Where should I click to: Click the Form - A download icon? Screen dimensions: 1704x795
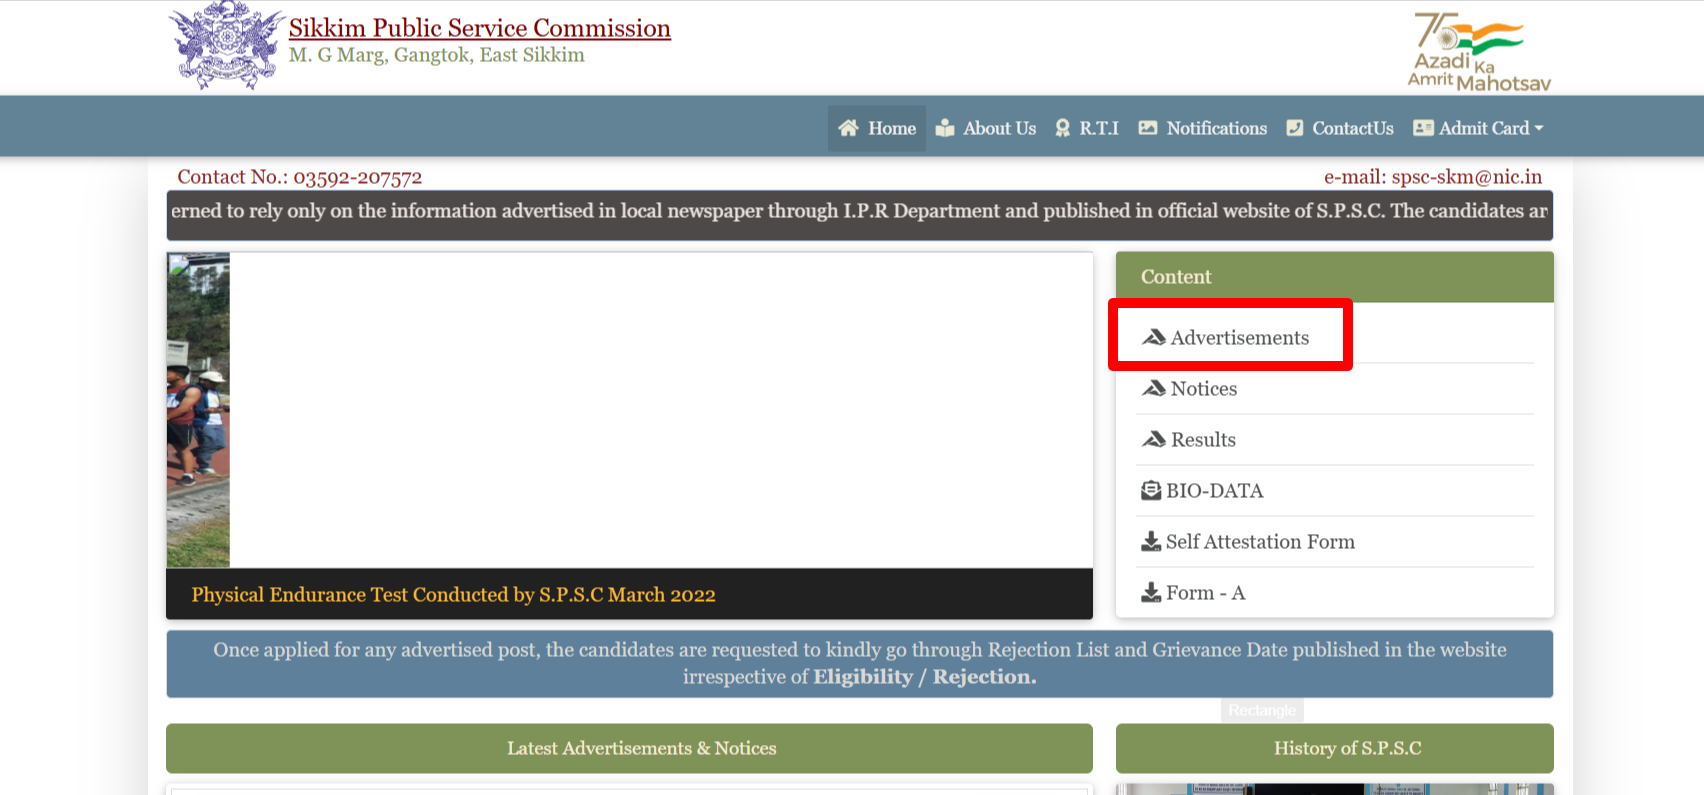(1151, 593)
